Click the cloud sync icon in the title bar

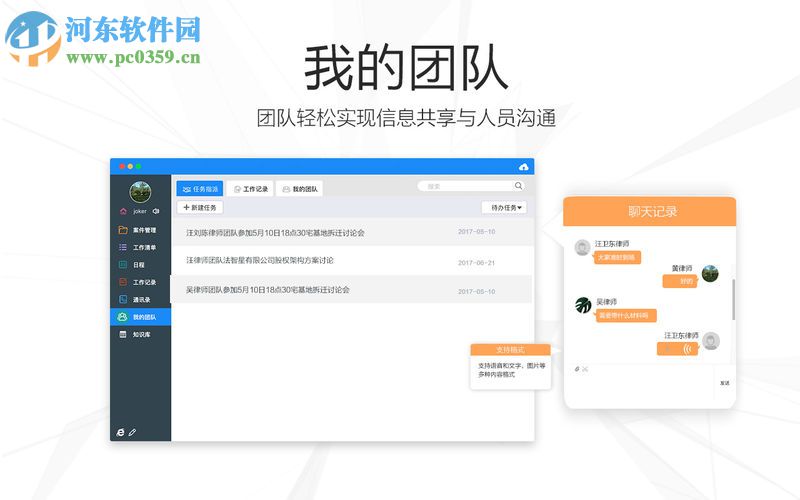pos(523,167)
